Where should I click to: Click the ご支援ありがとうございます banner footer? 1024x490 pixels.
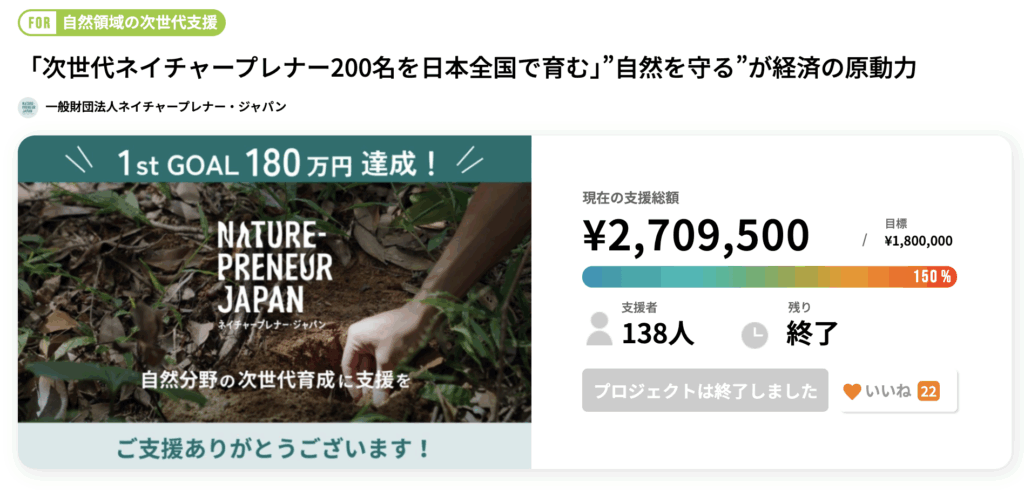[274, 446]
